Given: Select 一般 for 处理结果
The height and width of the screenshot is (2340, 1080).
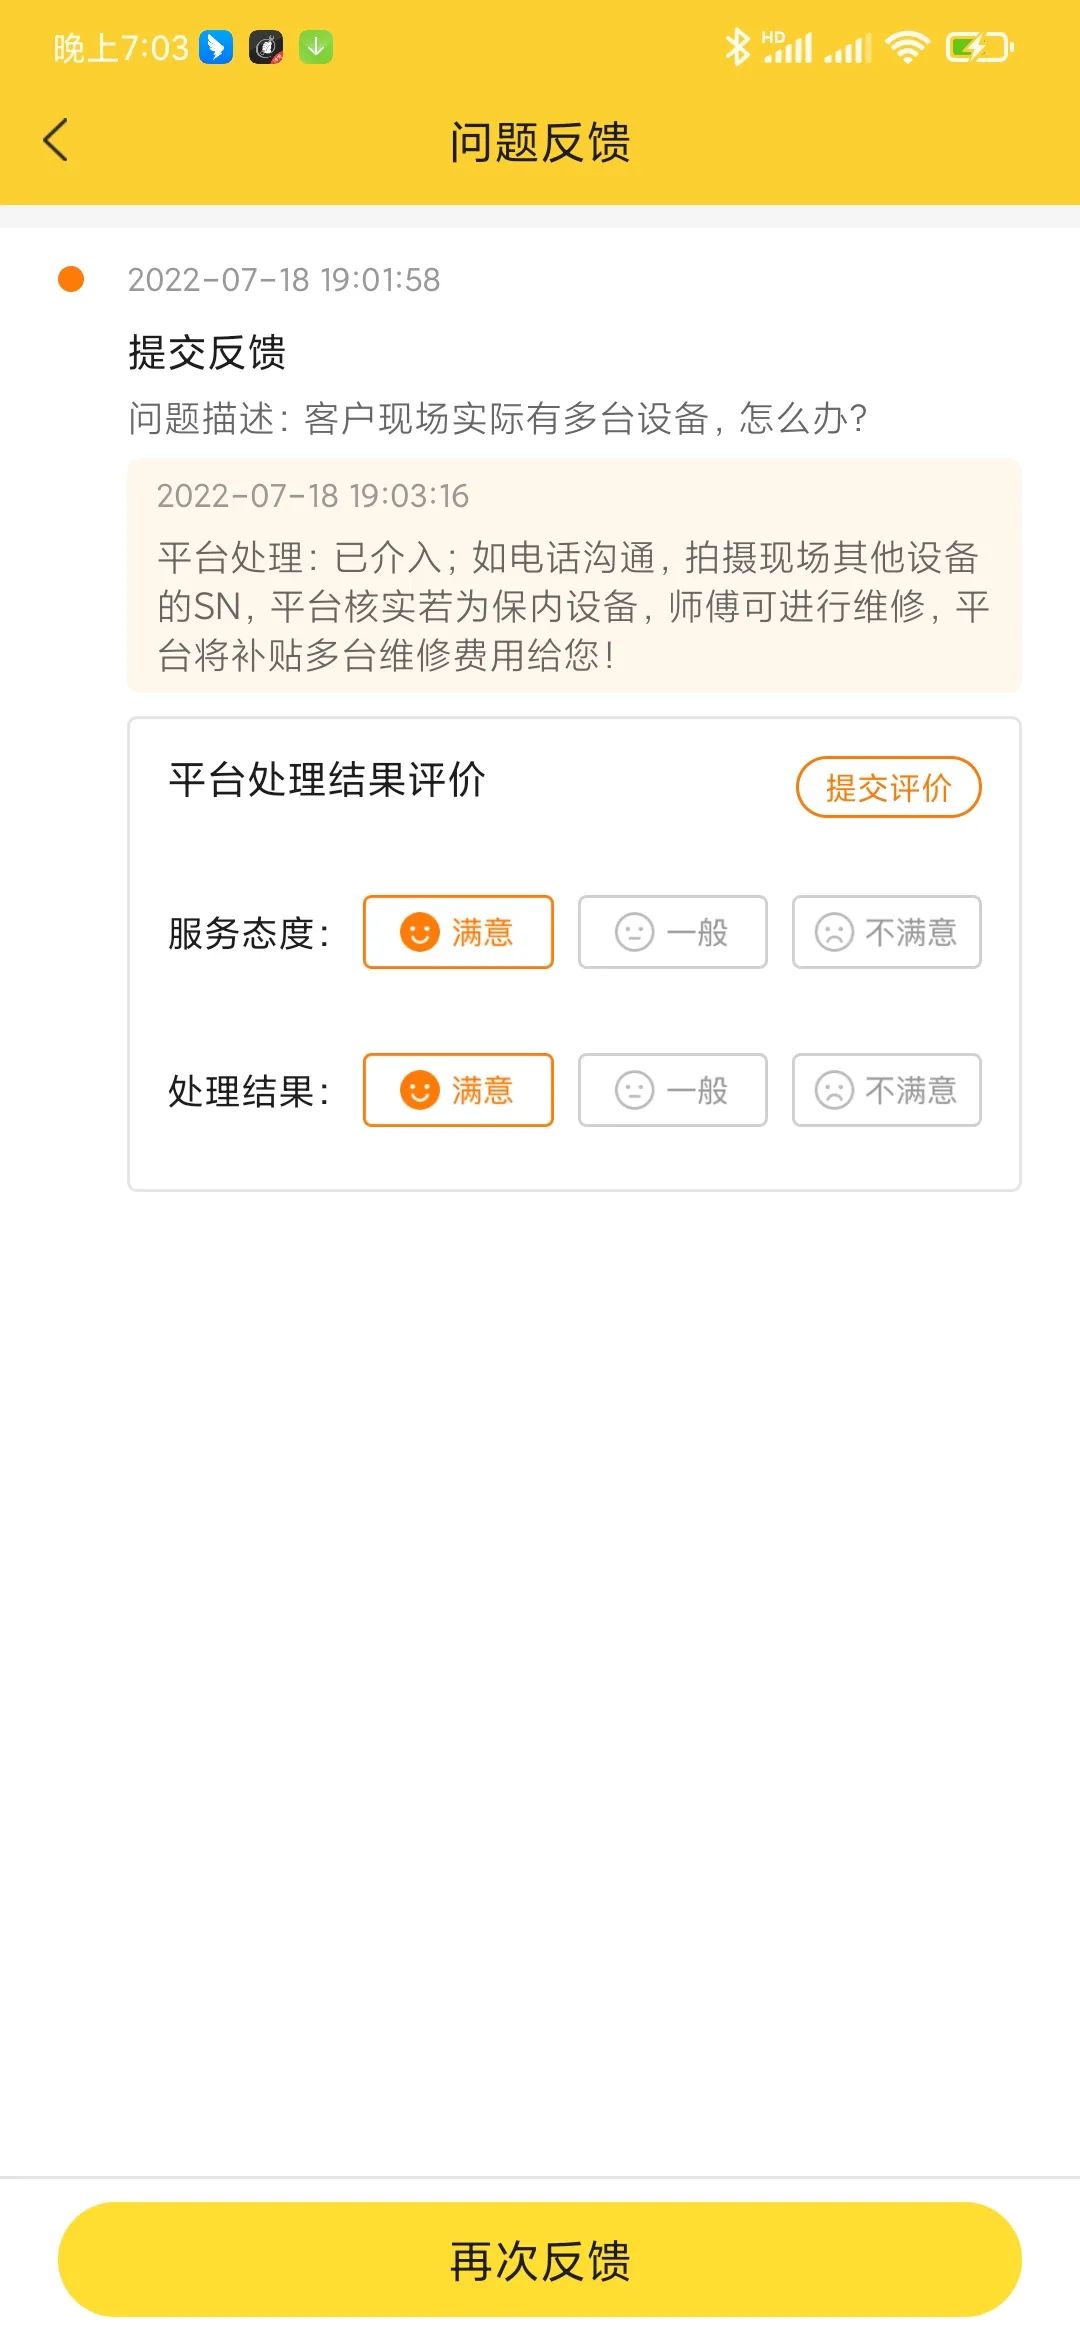Looking at the screenshot, I should tap(673, 1090).
